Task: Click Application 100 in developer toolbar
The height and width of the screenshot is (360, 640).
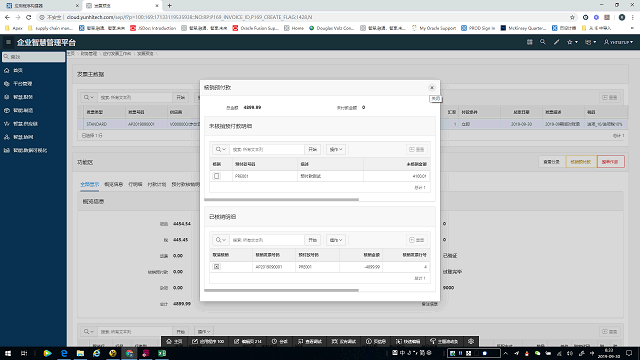Action: coord(208,341)
